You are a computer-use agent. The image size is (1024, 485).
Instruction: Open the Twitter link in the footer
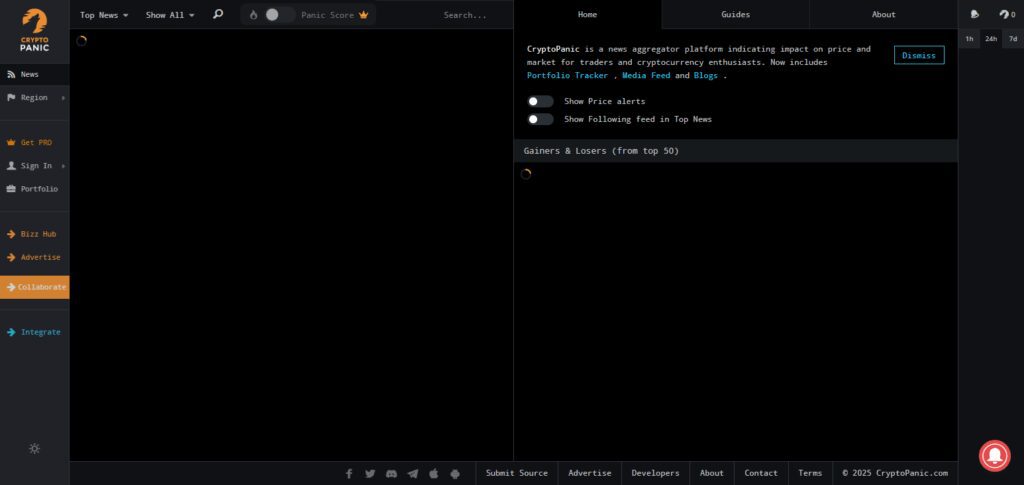tap(370, 473)
